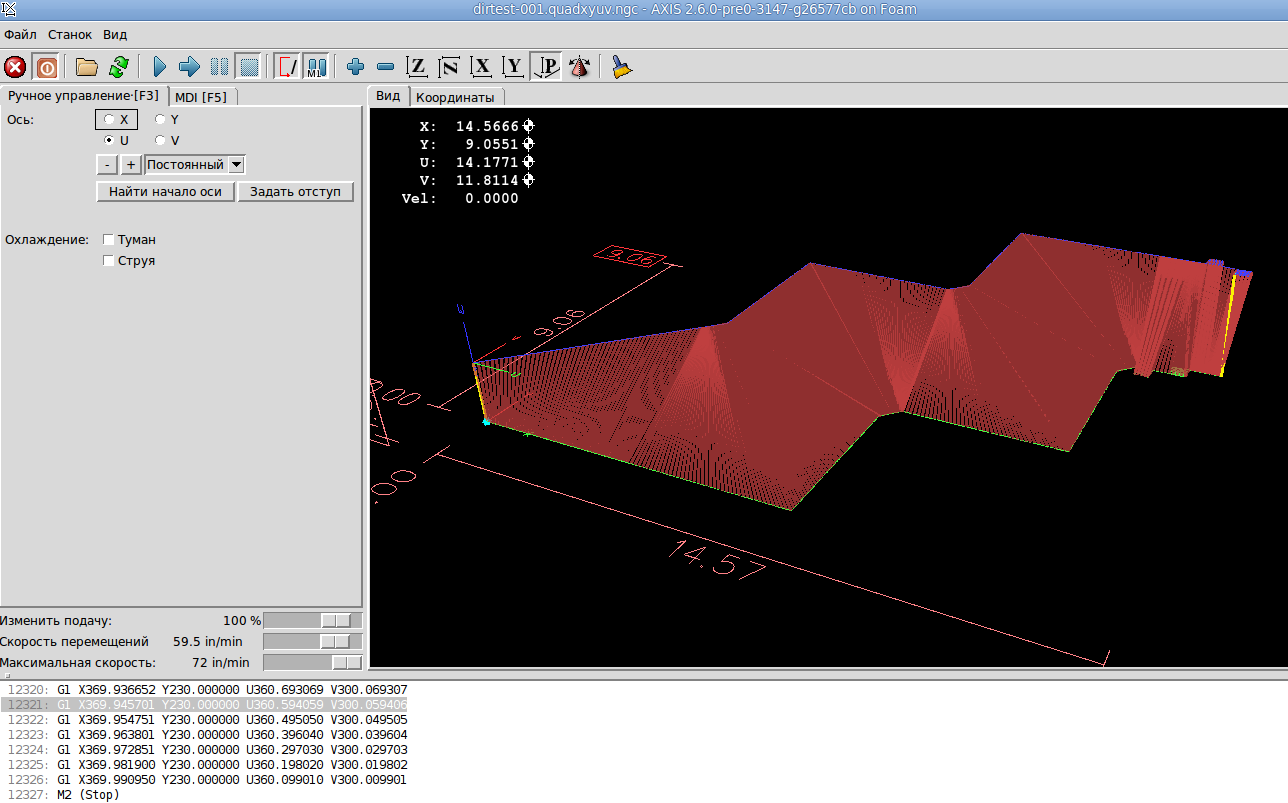Image resolution: width=1288 pixels, height=803 pixels.
Task: Reload the current file
Action: tap(118, 67)
